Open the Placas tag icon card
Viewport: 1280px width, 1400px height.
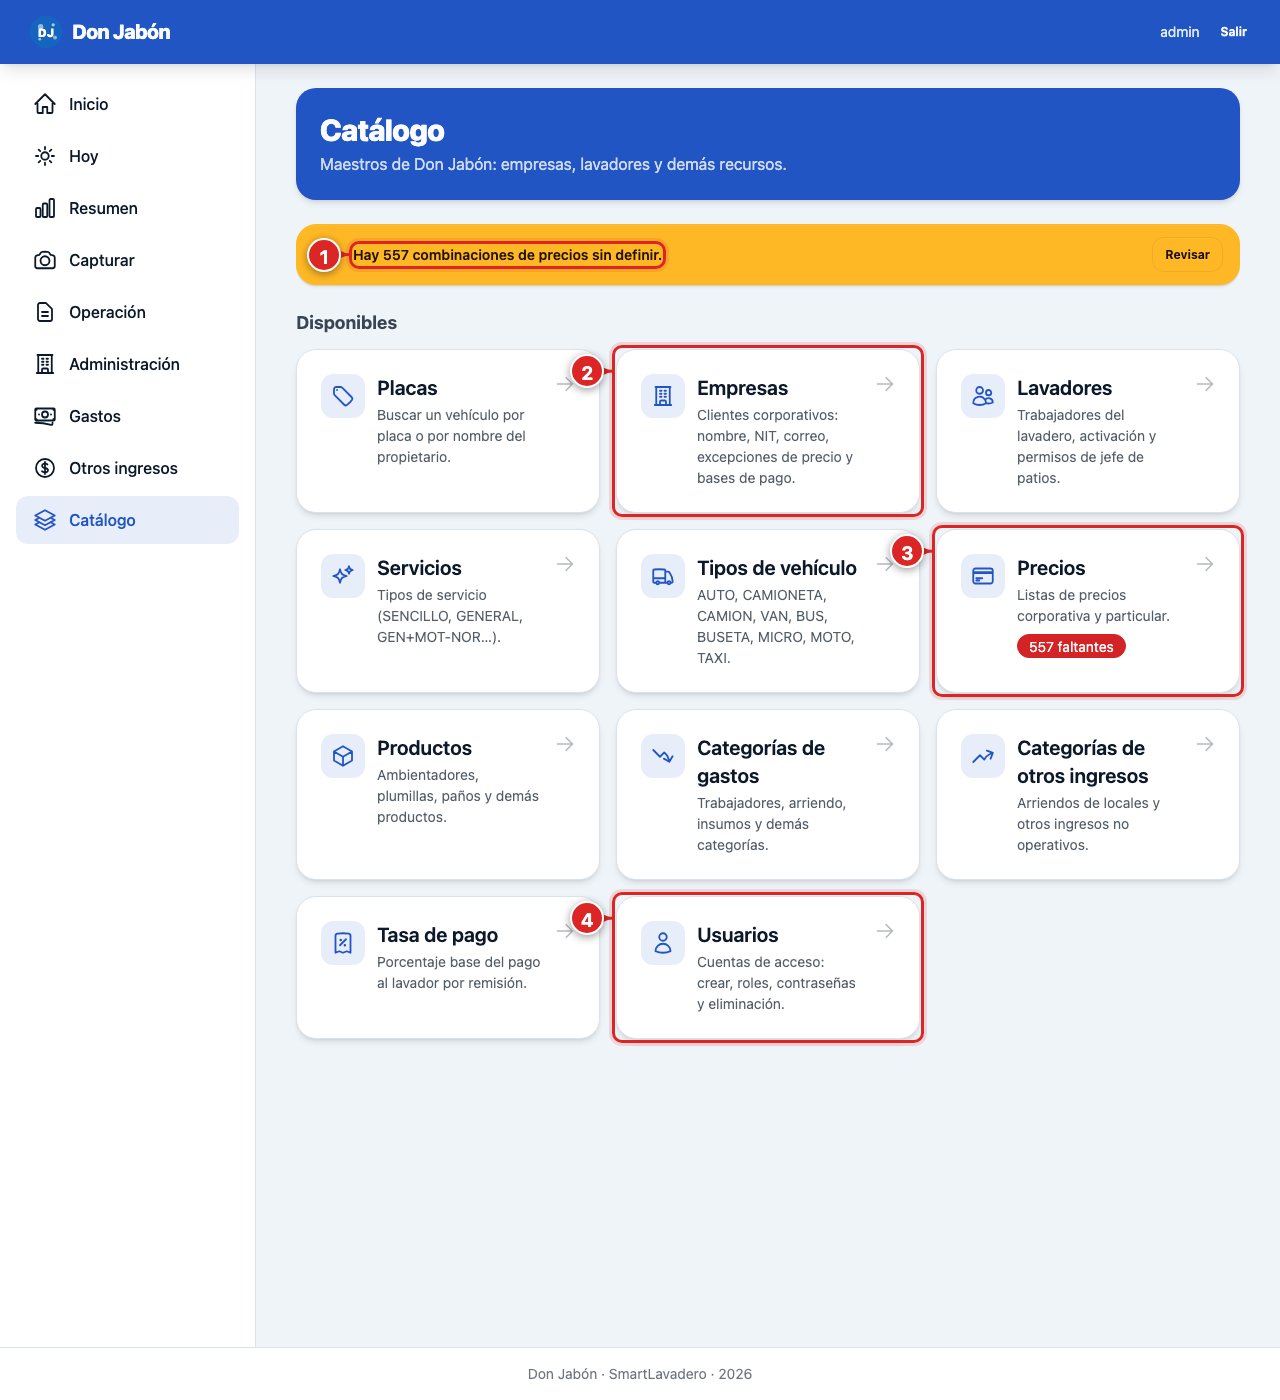343,396
